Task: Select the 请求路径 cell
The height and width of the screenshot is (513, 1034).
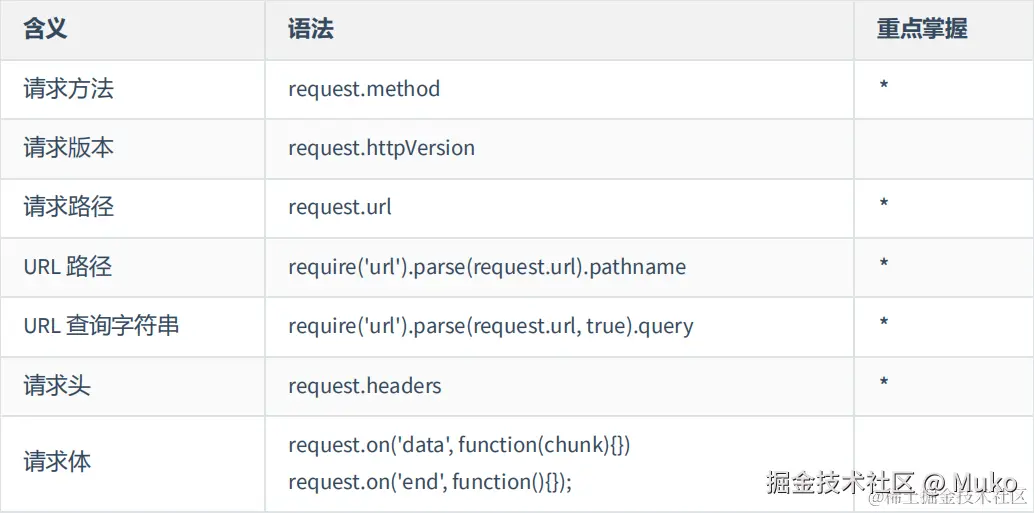Action: click(x=69, y=207)
